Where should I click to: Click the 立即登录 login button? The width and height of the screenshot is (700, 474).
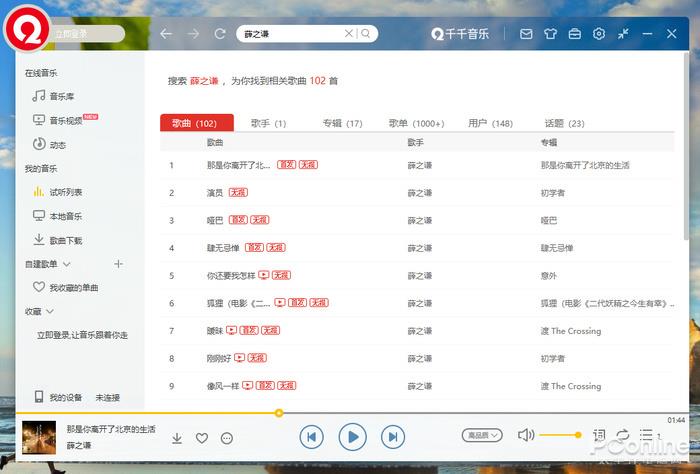(x=76, y=34)
